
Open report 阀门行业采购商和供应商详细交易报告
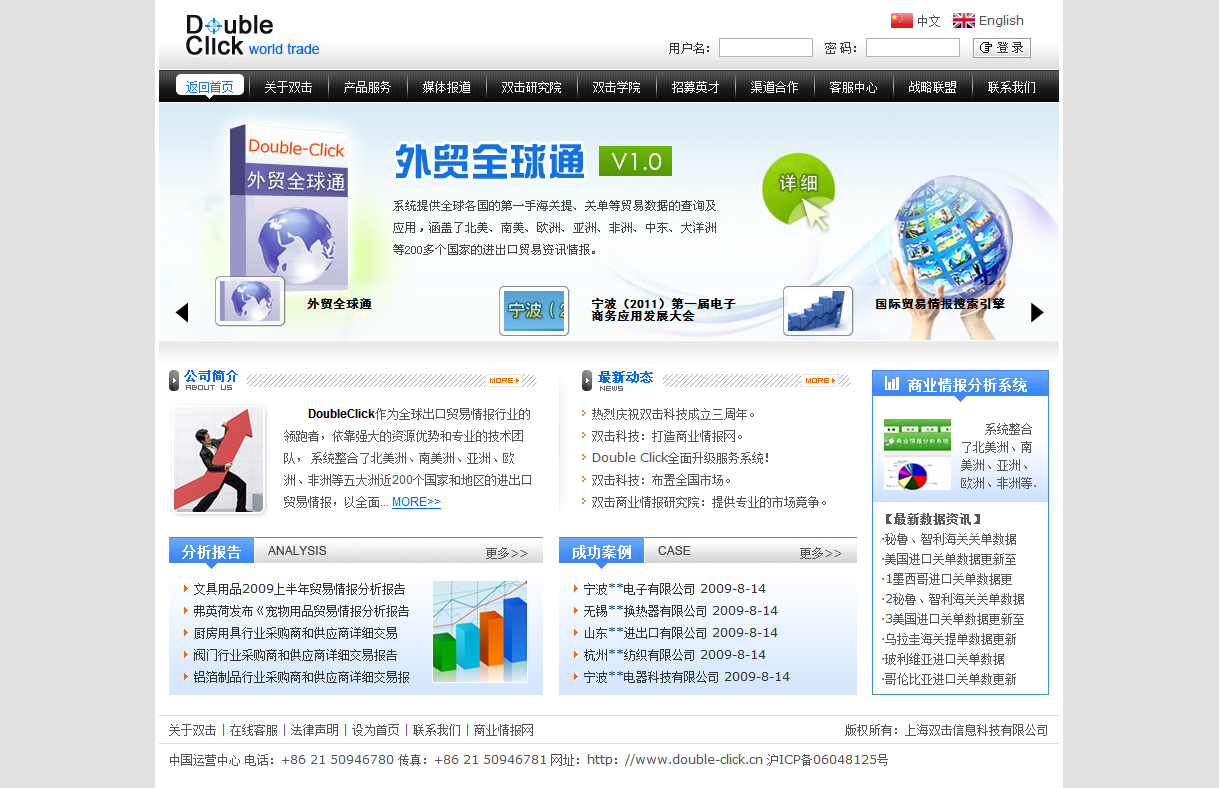295,655
